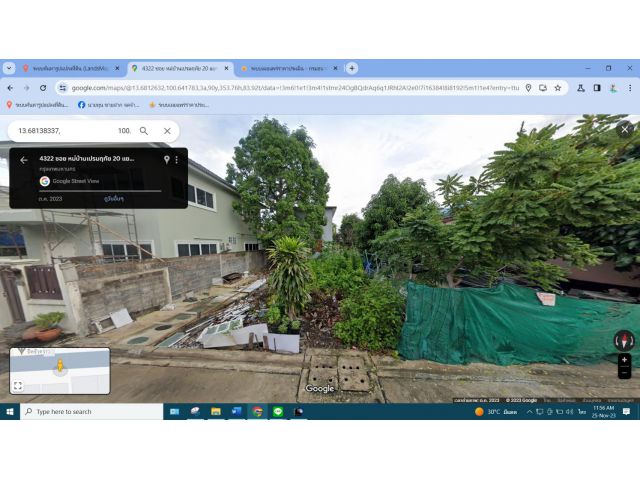Open the Chrome tab search dropdown
The image size is (640, 480).
click(x=9, y=68)
